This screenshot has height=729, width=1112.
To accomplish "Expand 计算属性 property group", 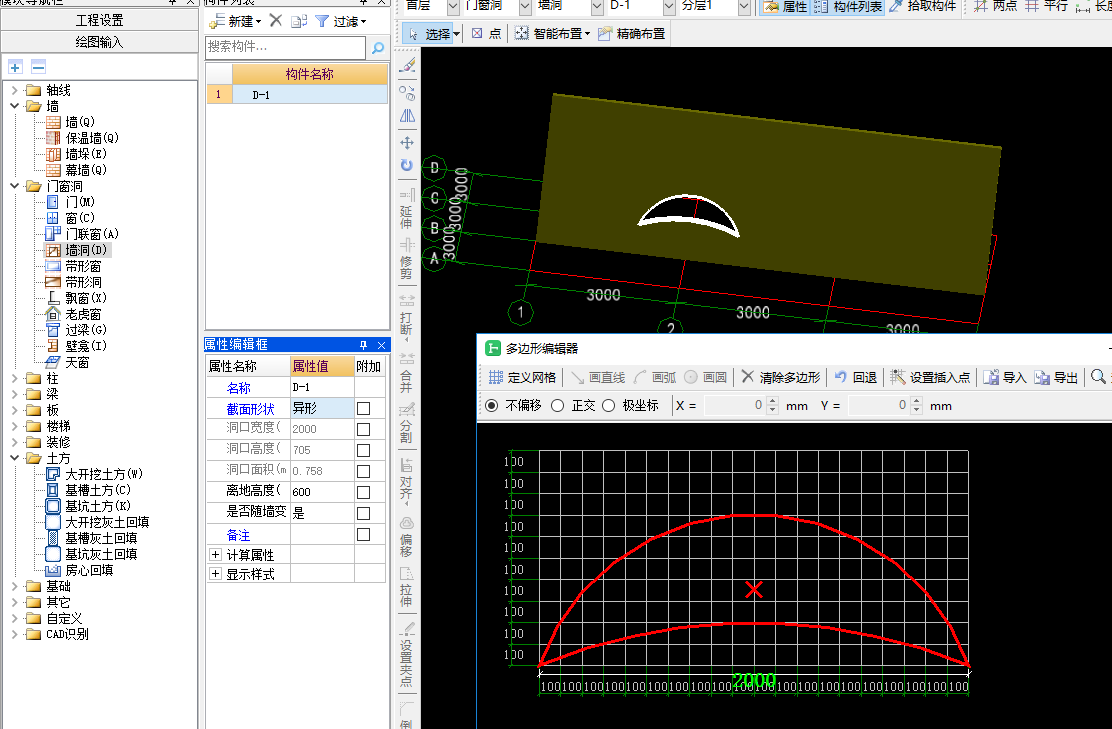I will [x=216, y=555].
